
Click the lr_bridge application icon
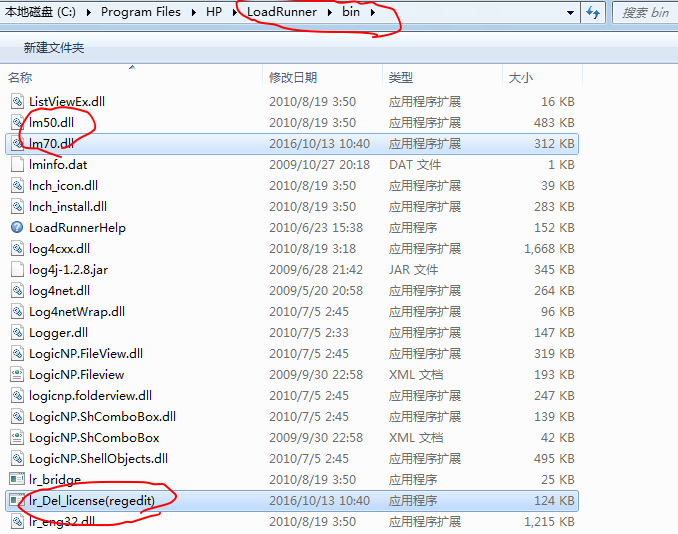pos(17,479)
